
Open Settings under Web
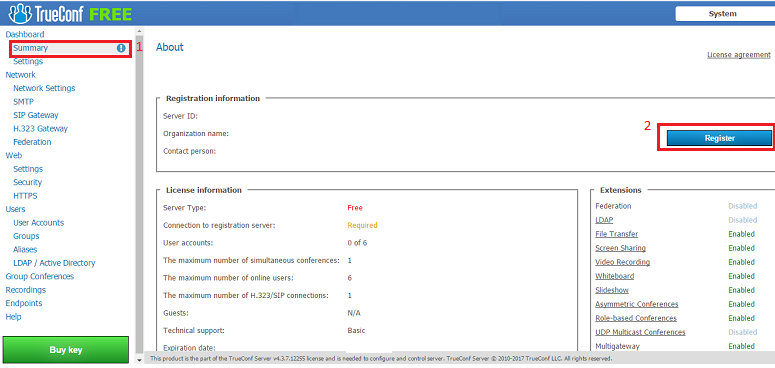(x=28, y=169)
